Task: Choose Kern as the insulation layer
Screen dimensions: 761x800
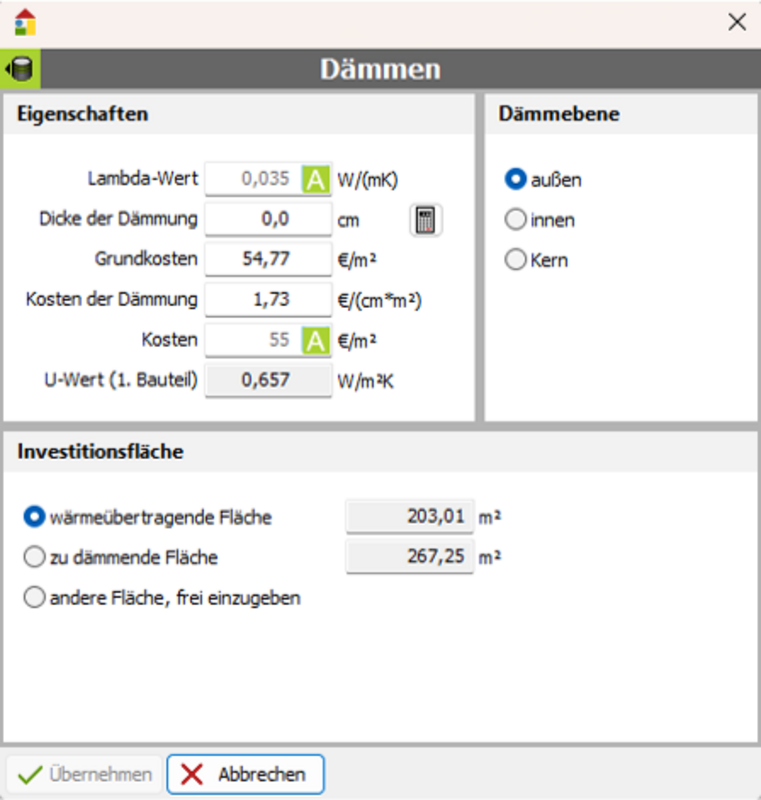Action: (x=516, y=260)
